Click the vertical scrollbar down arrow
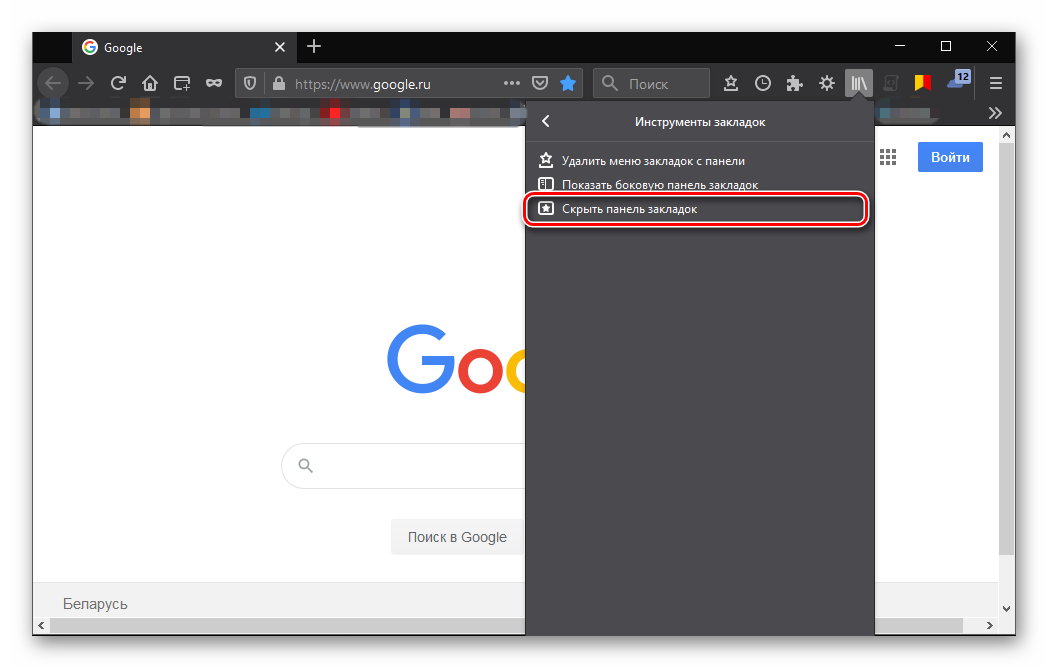1048x668 pixels. pos(1007,608)
